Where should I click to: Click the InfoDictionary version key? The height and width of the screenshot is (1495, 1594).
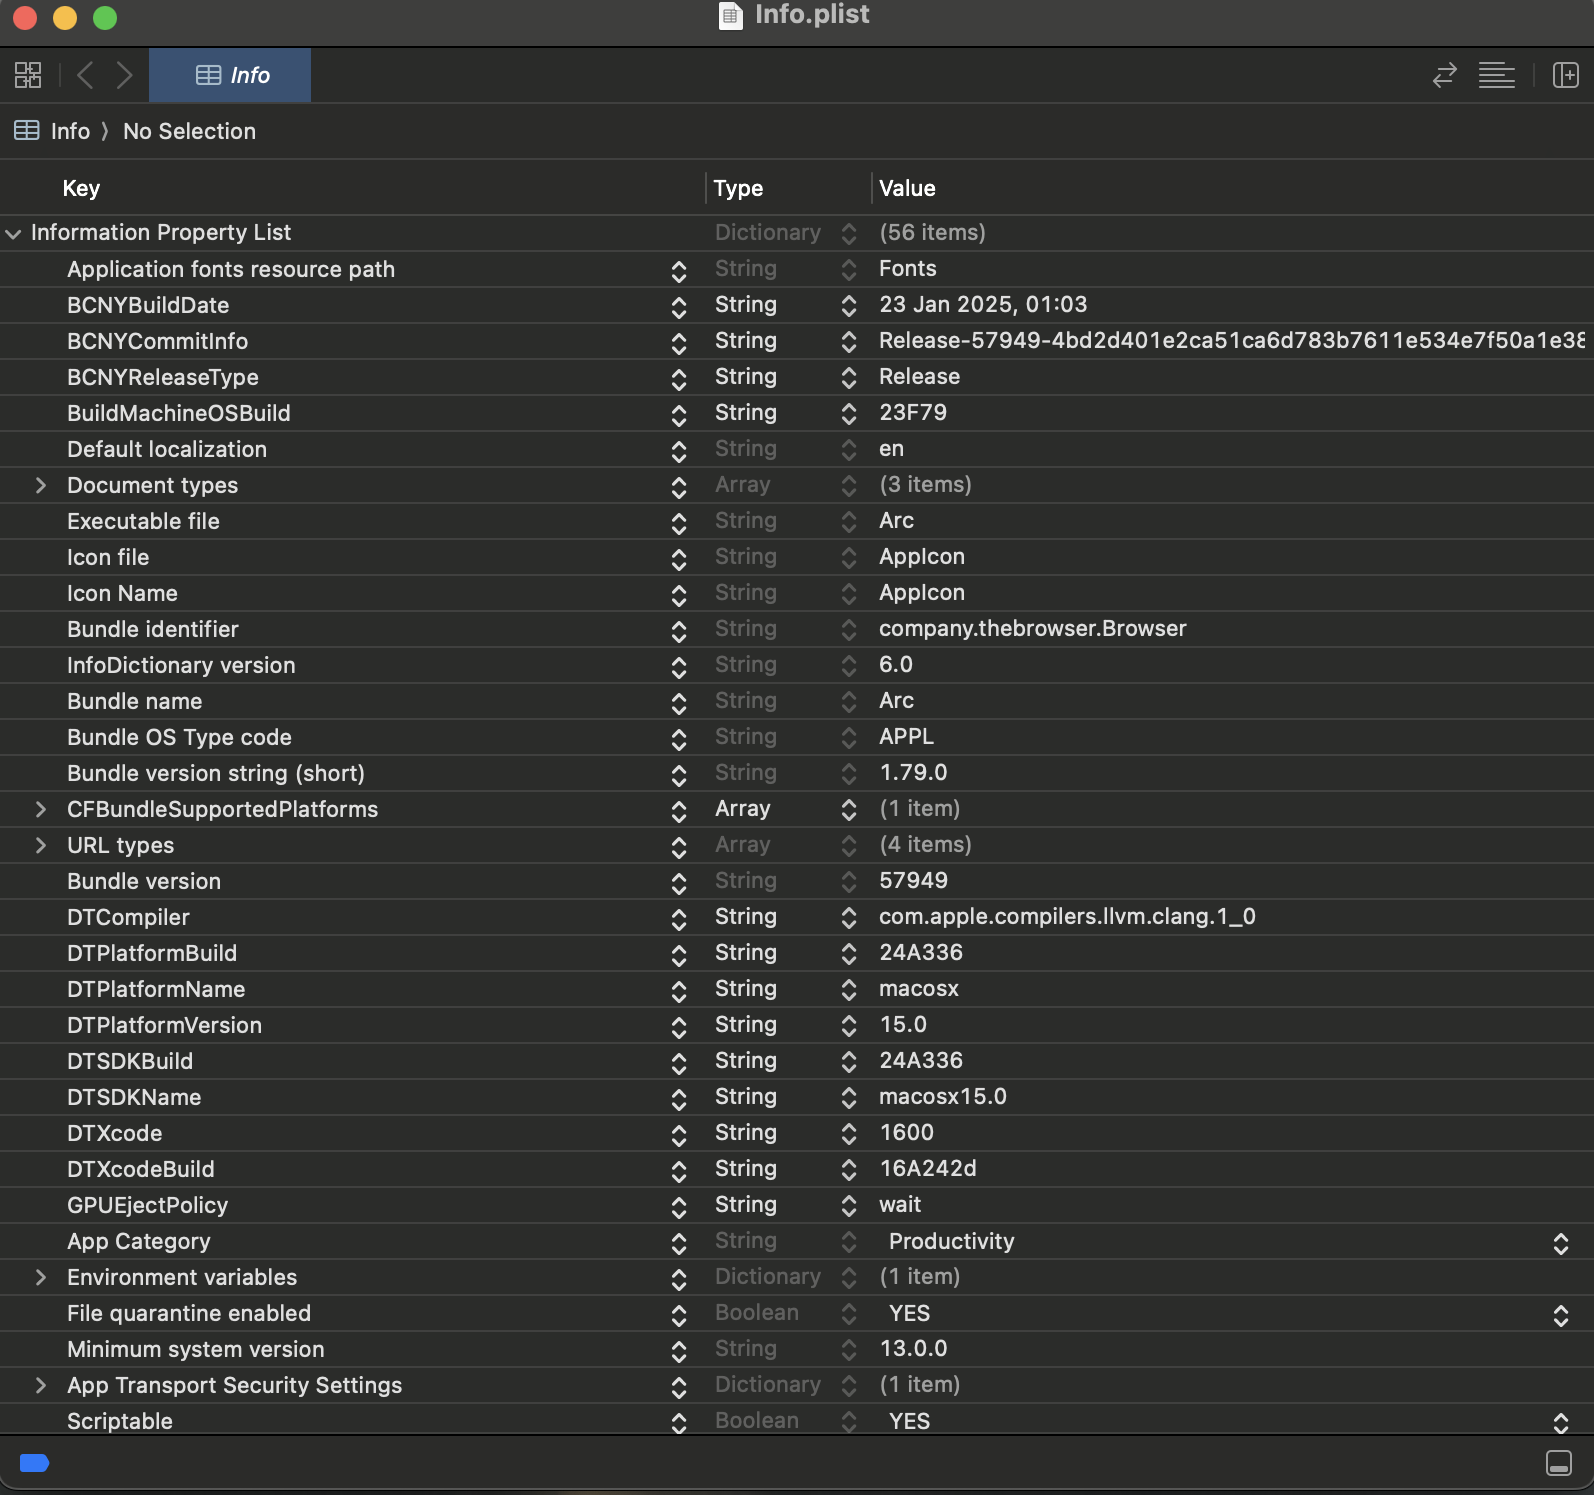(x=181, y=665)
